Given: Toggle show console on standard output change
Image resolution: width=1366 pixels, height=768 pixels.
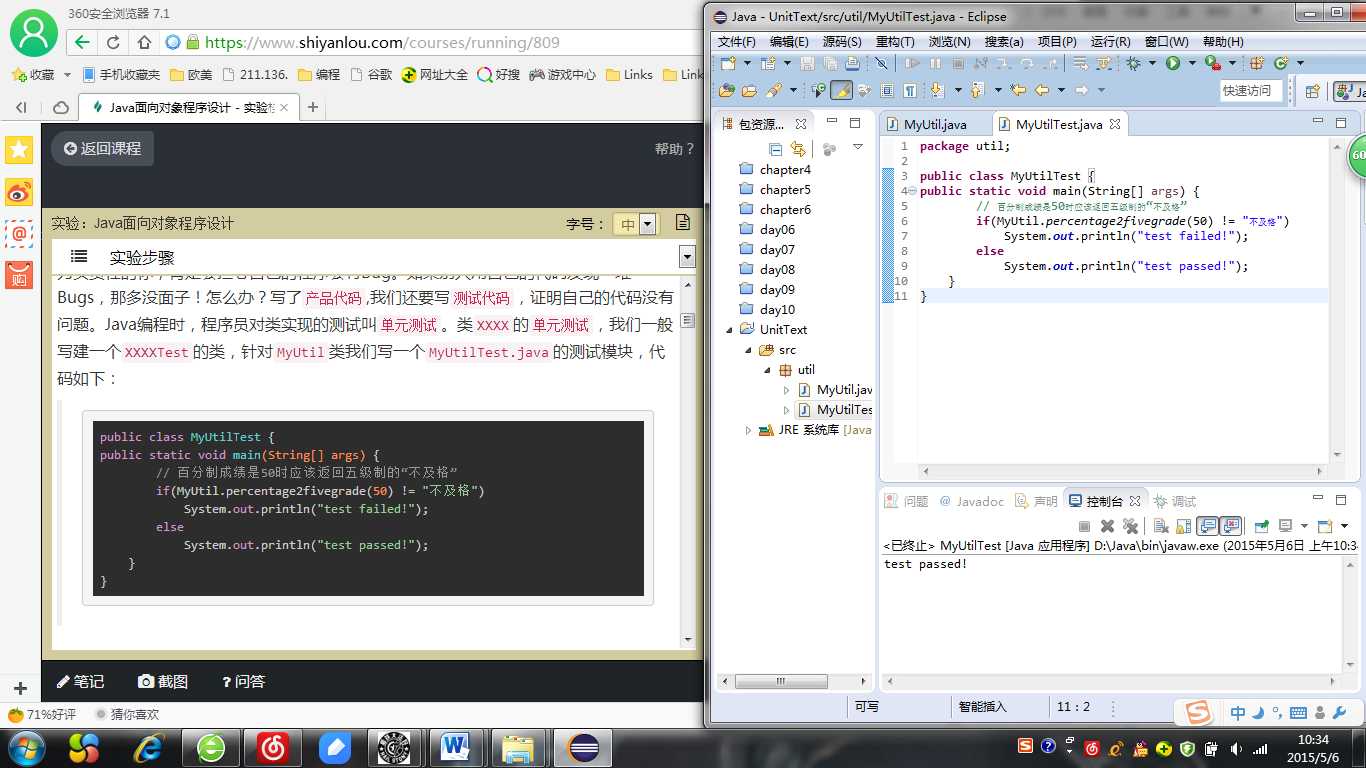Looking at the screenshot, I should pos(1207,526).
